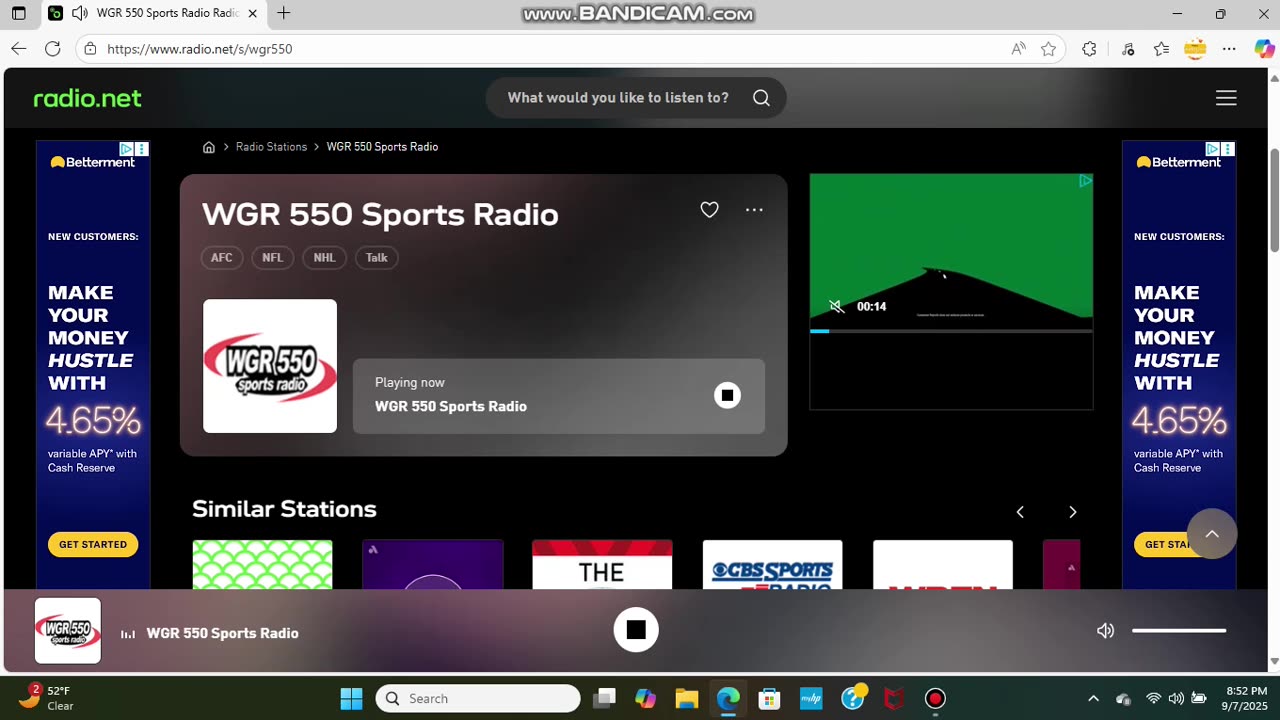The image size is (1280, 720).
Task: Select the AFC tag
Action: click(x=222, y=258)
